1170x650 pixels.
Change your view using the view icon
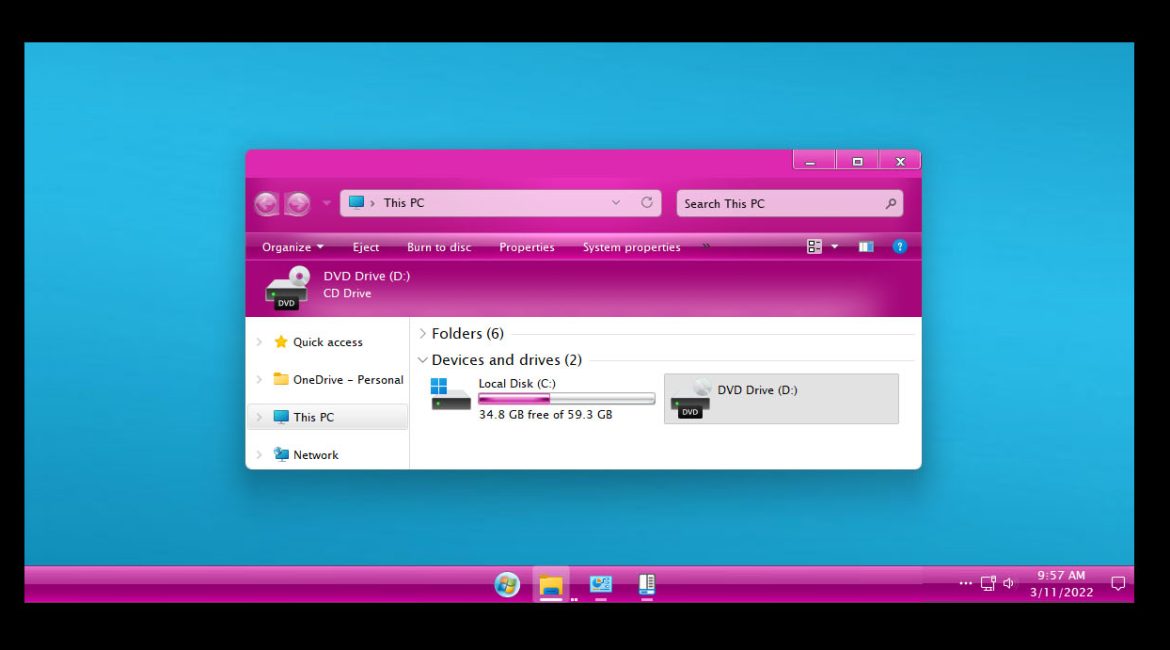(815, 247)
